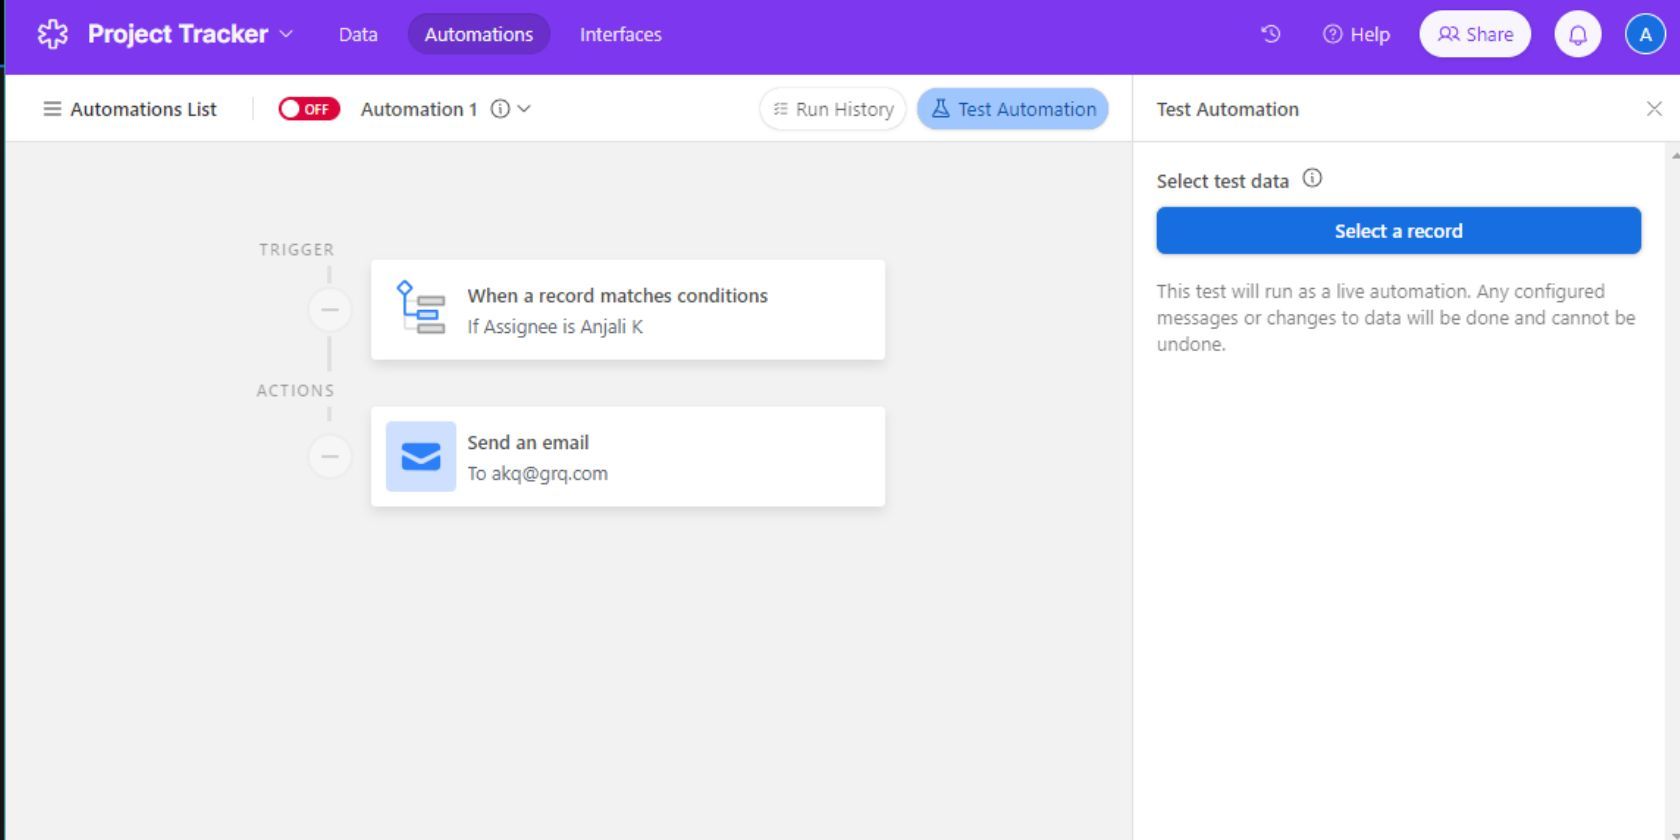Switch to the Data tab
The height and width of the screenshot is (840, 1680).
tap(358, 34)
